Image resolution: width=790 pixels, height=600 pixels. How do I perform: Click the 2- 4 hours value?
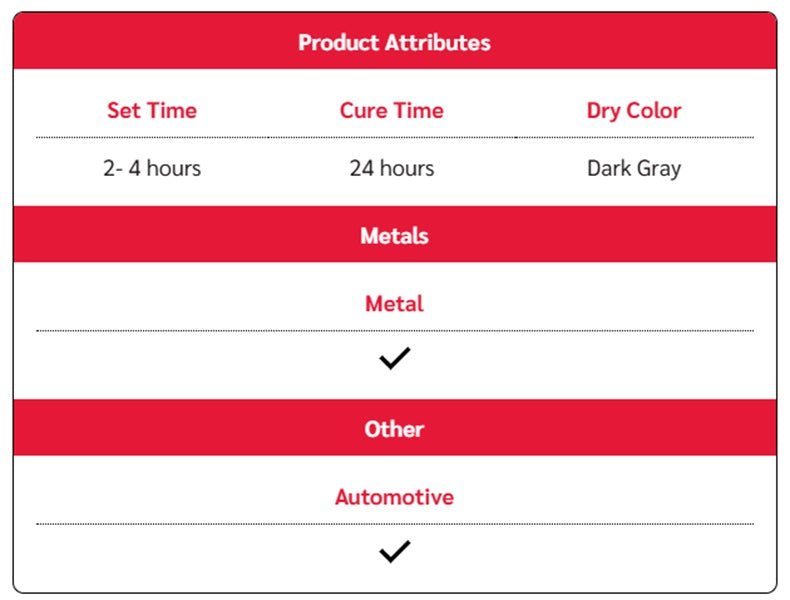pyautogui.click(x=152, y=168)
